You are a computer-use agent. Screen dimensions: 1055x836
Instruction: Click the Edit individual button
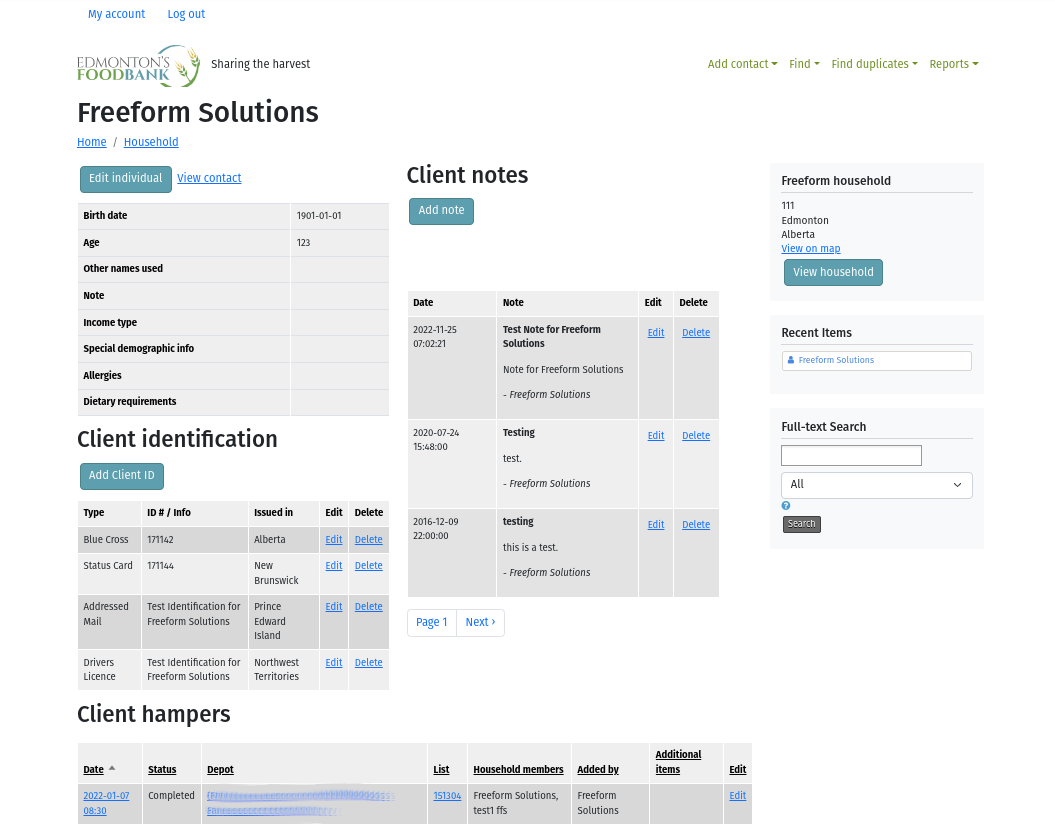click(126, 179)
